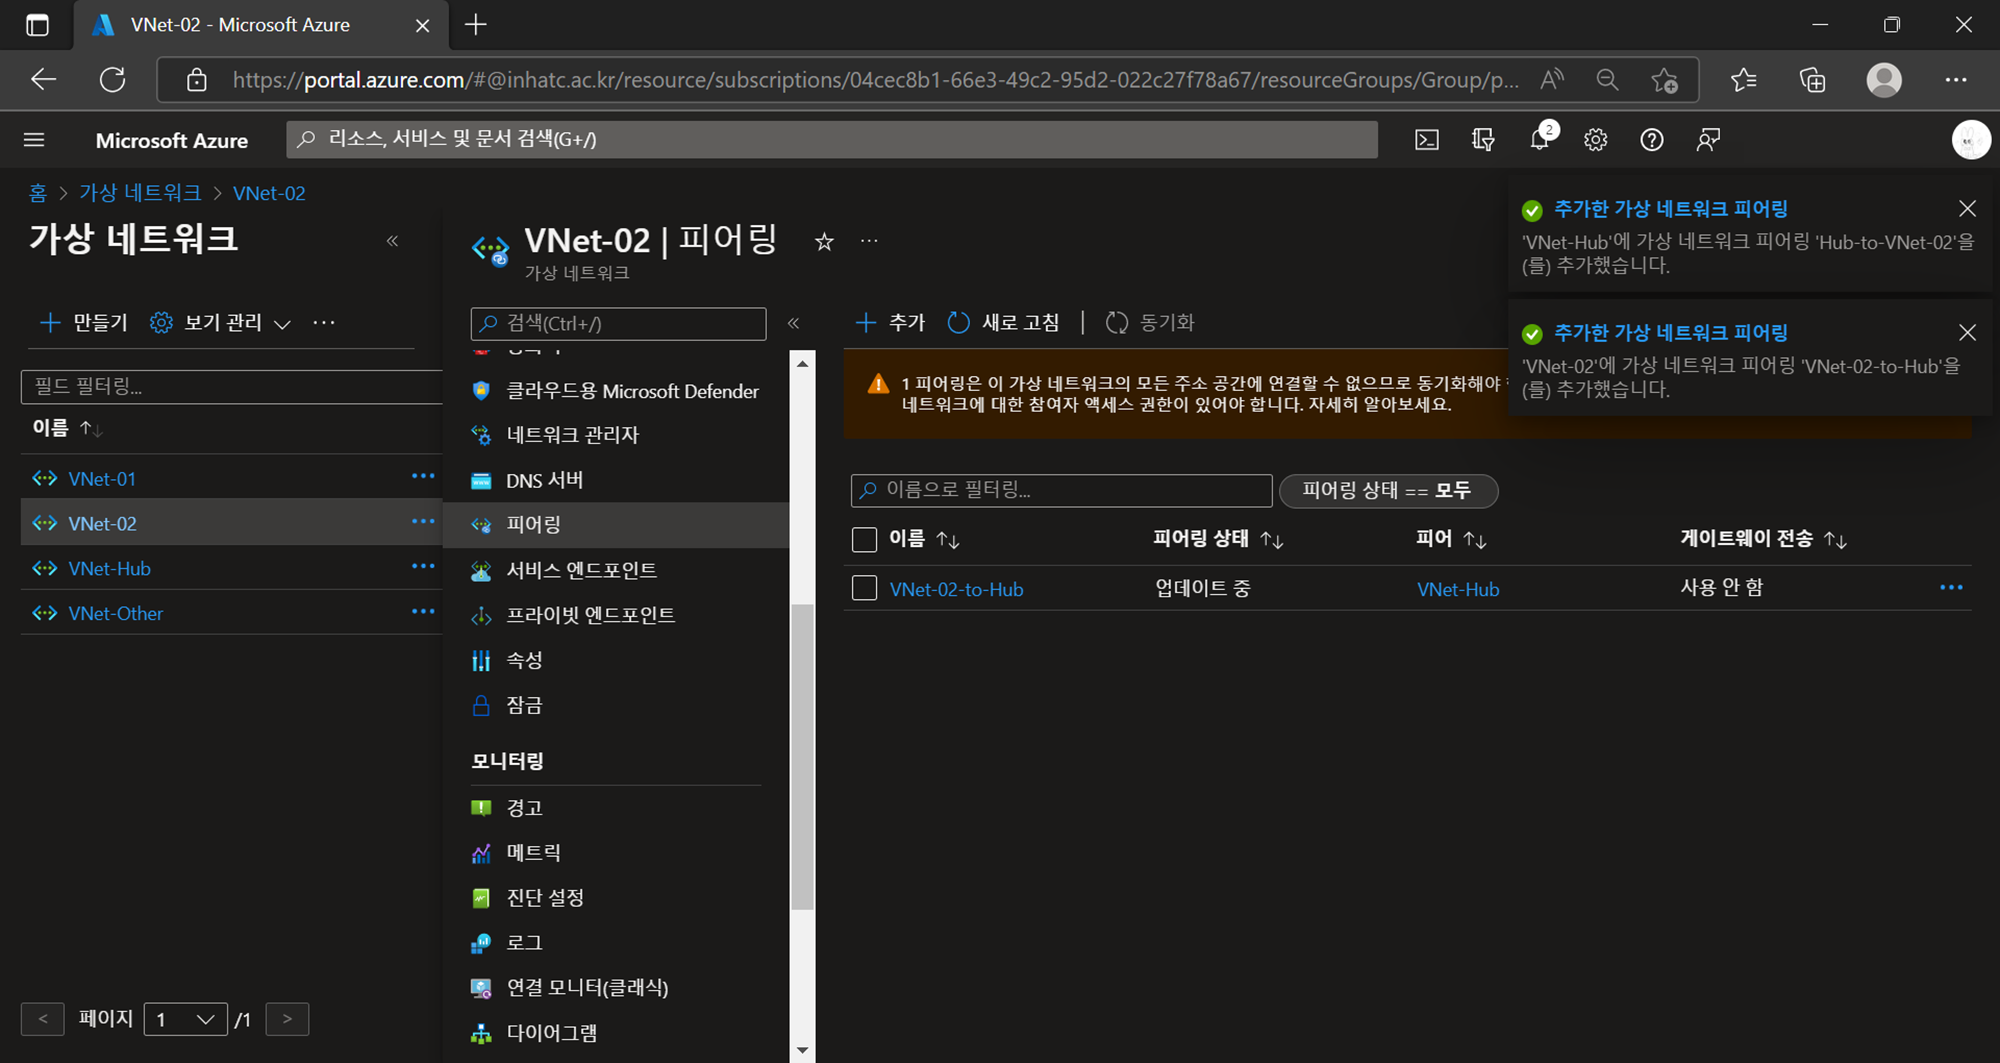Open ellipsis menu for VNet-02-to-Hub peering row
The width and height of the screenshot is (2000, 1063).
coord(1951,588)
